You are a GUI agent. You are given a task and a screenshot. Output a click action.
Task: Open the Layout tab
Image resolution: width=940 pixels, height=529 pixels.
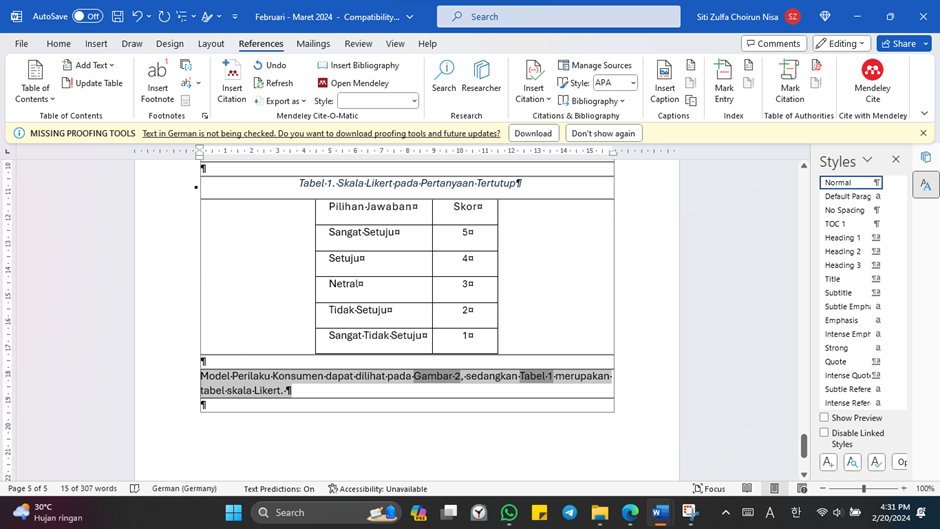click(211, 44)
